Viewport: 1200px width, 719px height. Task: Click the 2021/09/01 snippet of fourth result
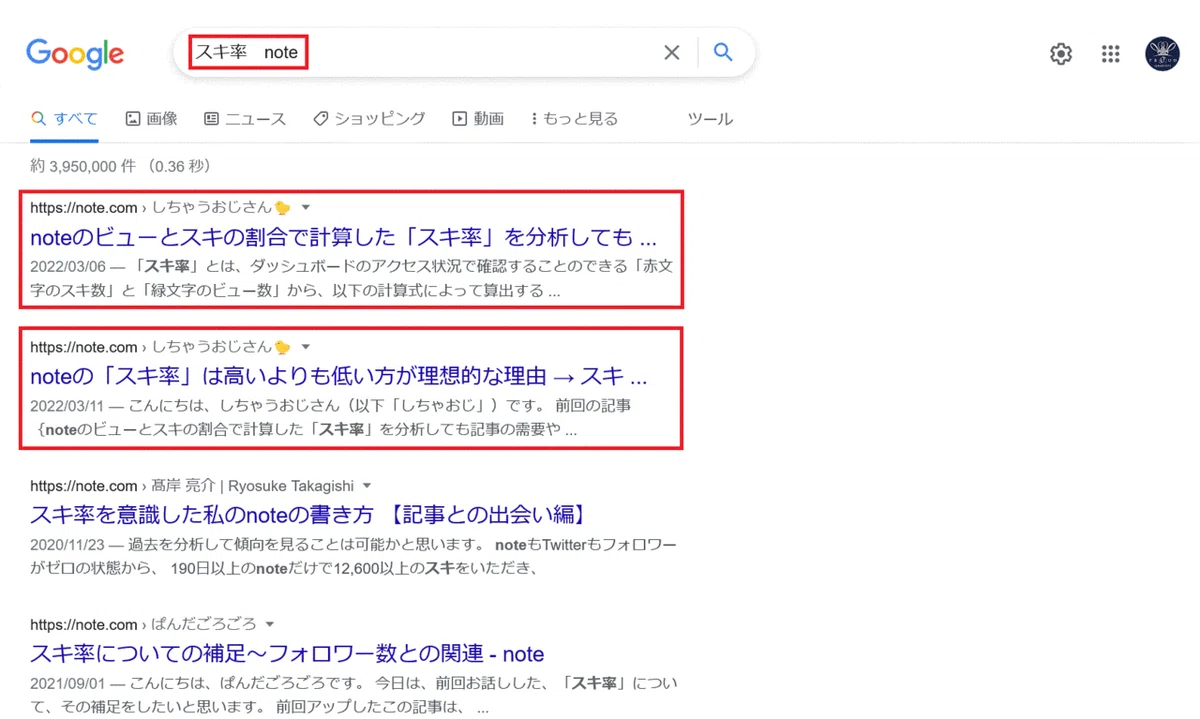pos(354,696)
